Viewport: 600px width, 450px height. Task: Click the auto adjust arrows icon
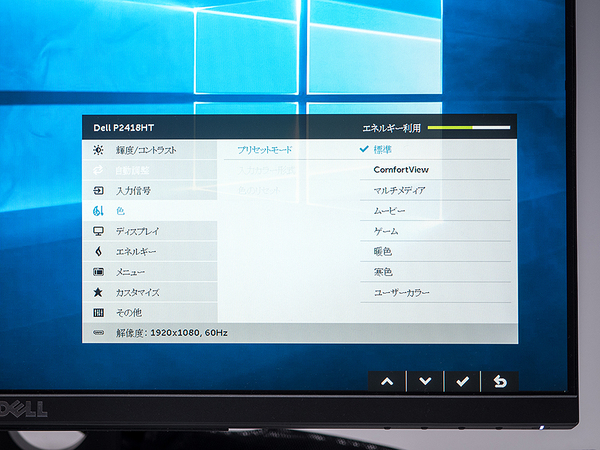coord(98,170)
